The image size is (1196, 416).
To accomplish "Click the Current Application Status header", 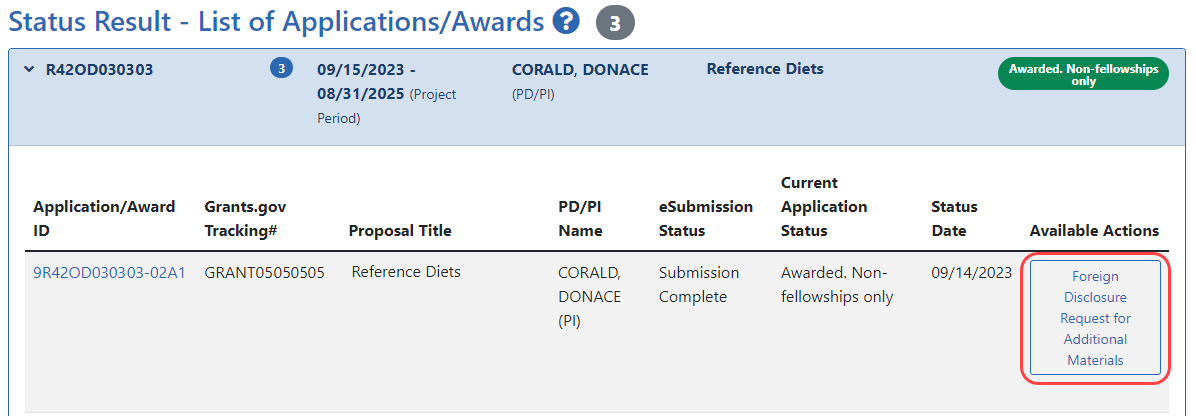I will [823, 207].
